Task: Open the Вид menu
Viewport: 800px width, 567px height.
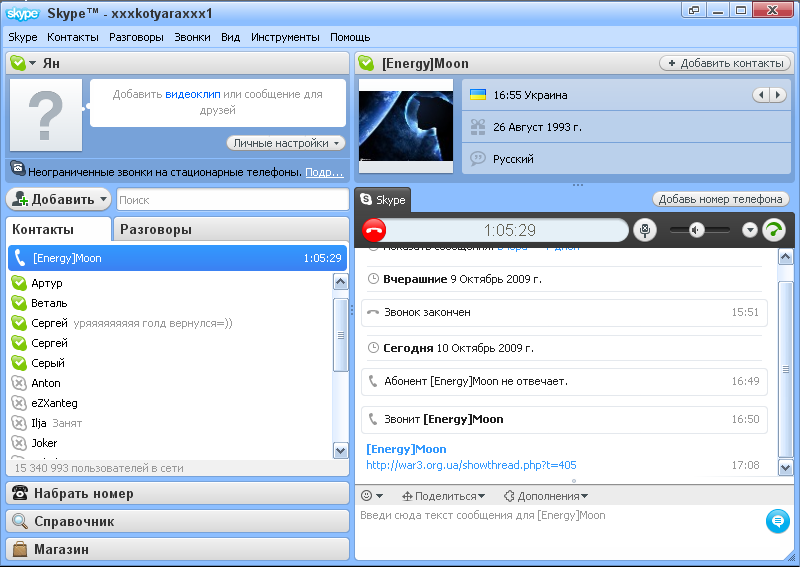Action: 230,37
